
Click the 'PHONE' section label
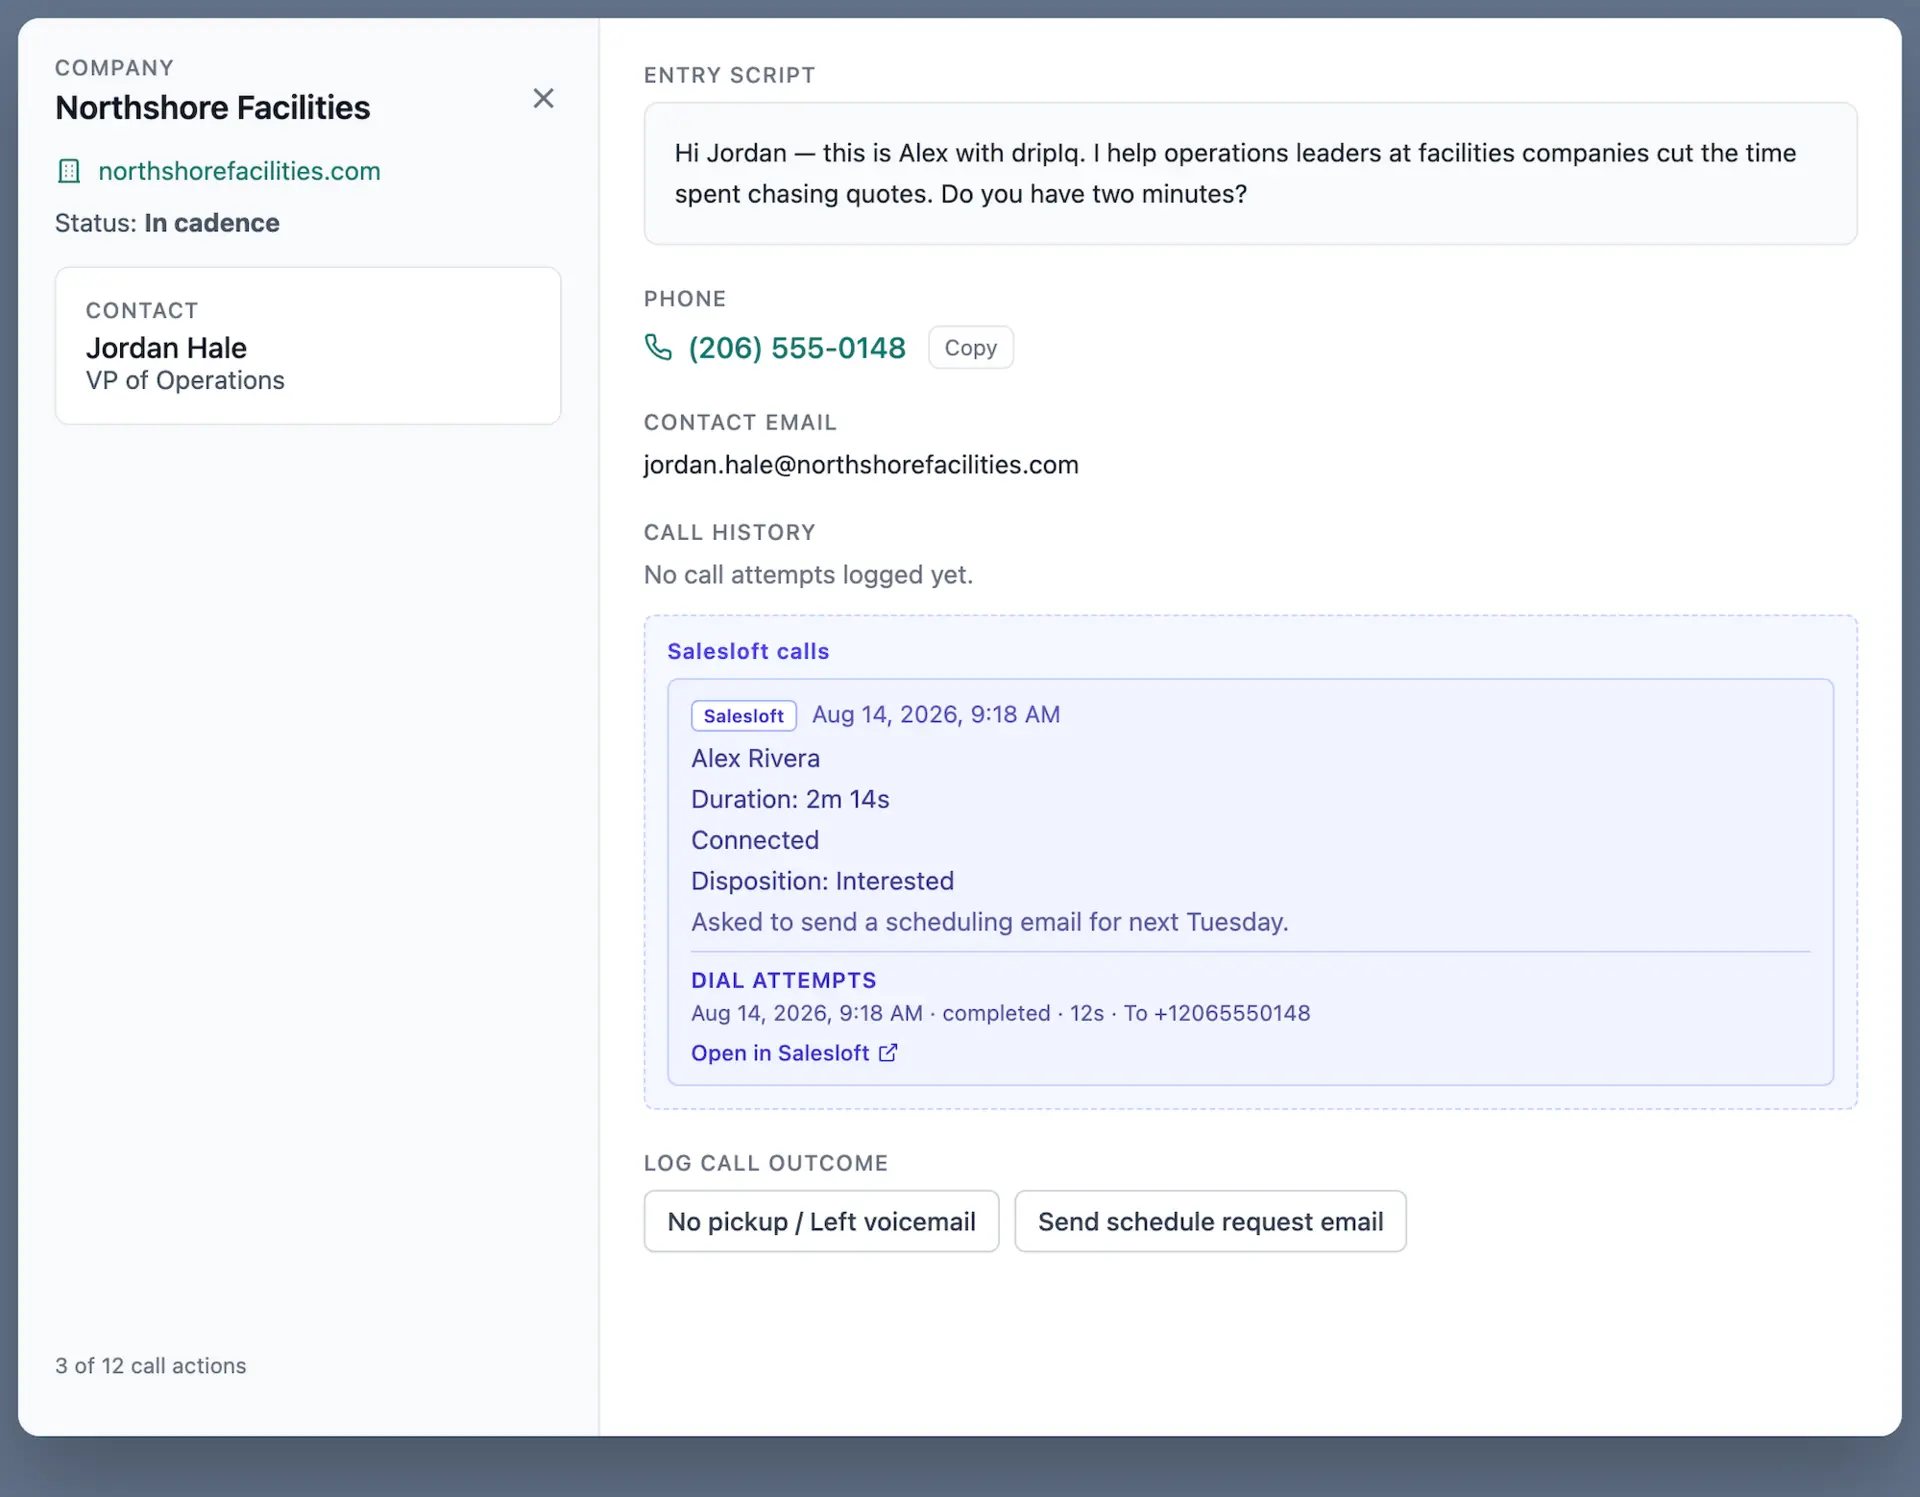click(685, 299)
